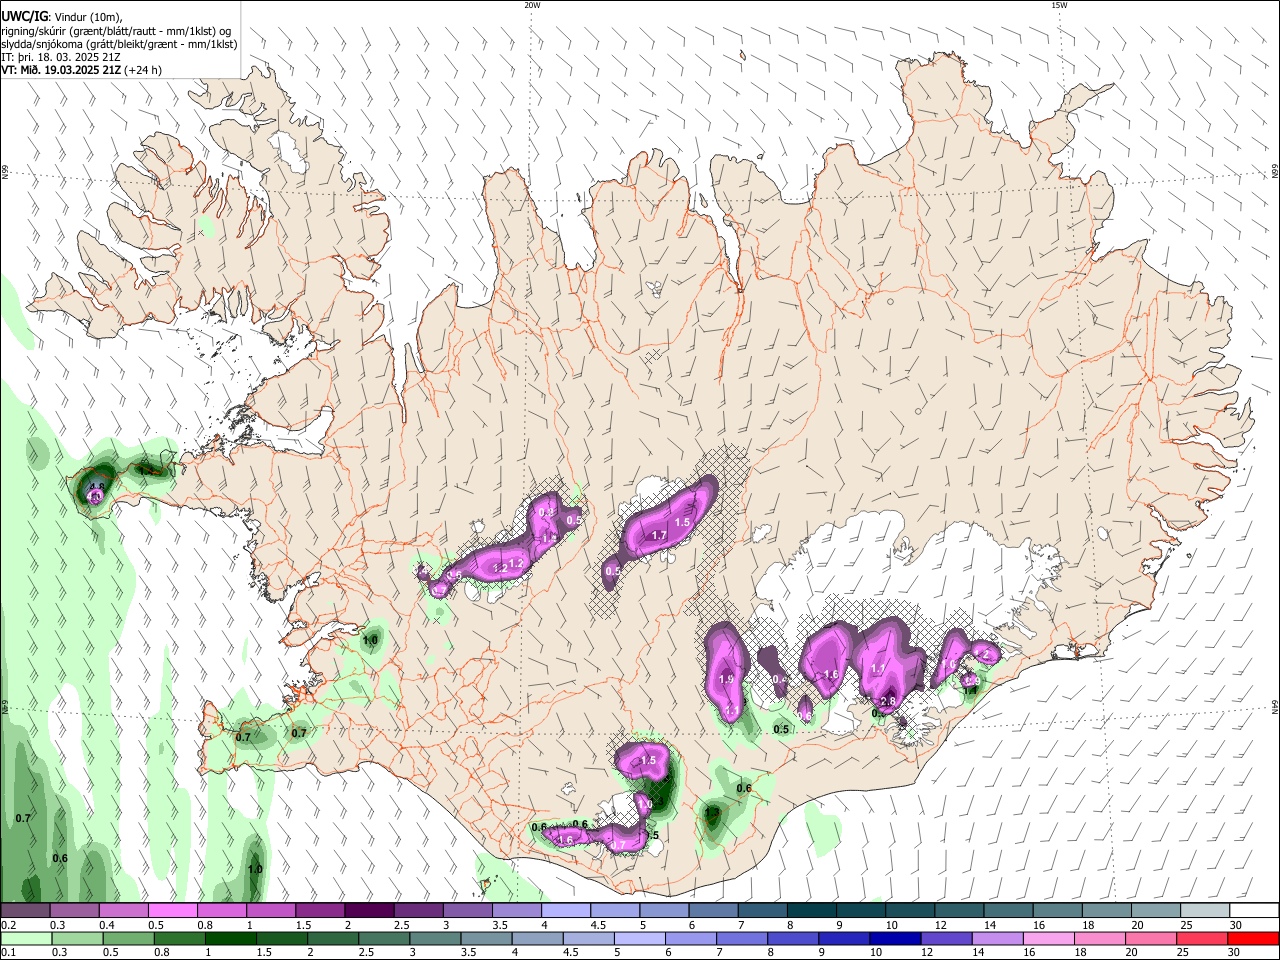This screenshot has width=1280, height=960.
Task: Click the bright pink 0.5 snow scale swatch
Action: 173,911
